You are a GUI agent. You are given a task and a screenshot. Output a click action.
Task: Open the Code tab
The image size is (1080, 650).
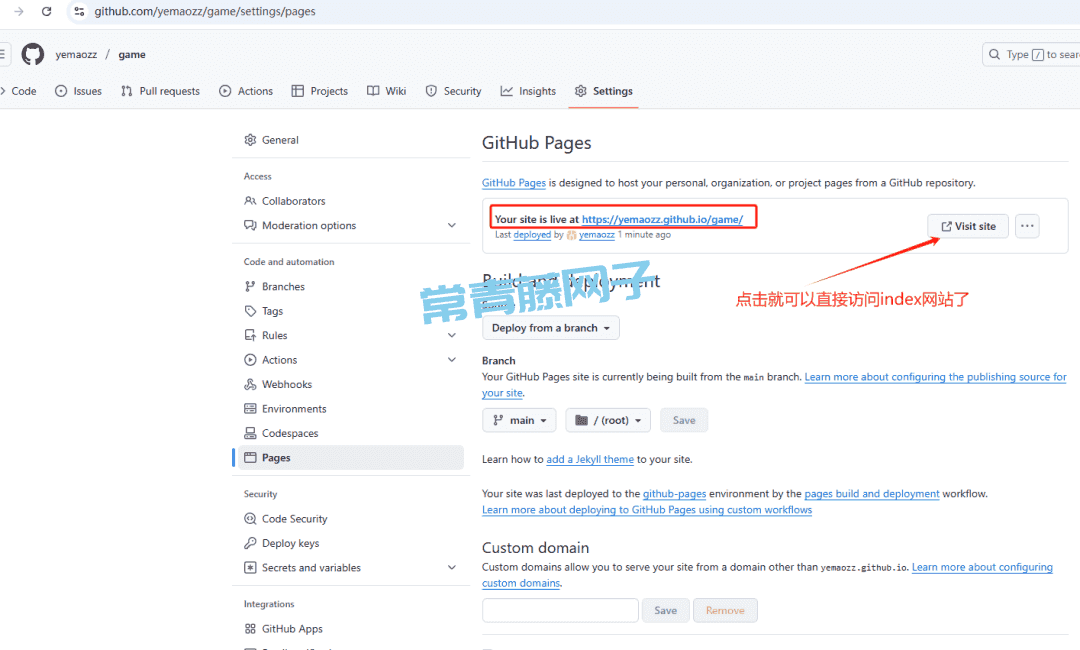[19, 91]
